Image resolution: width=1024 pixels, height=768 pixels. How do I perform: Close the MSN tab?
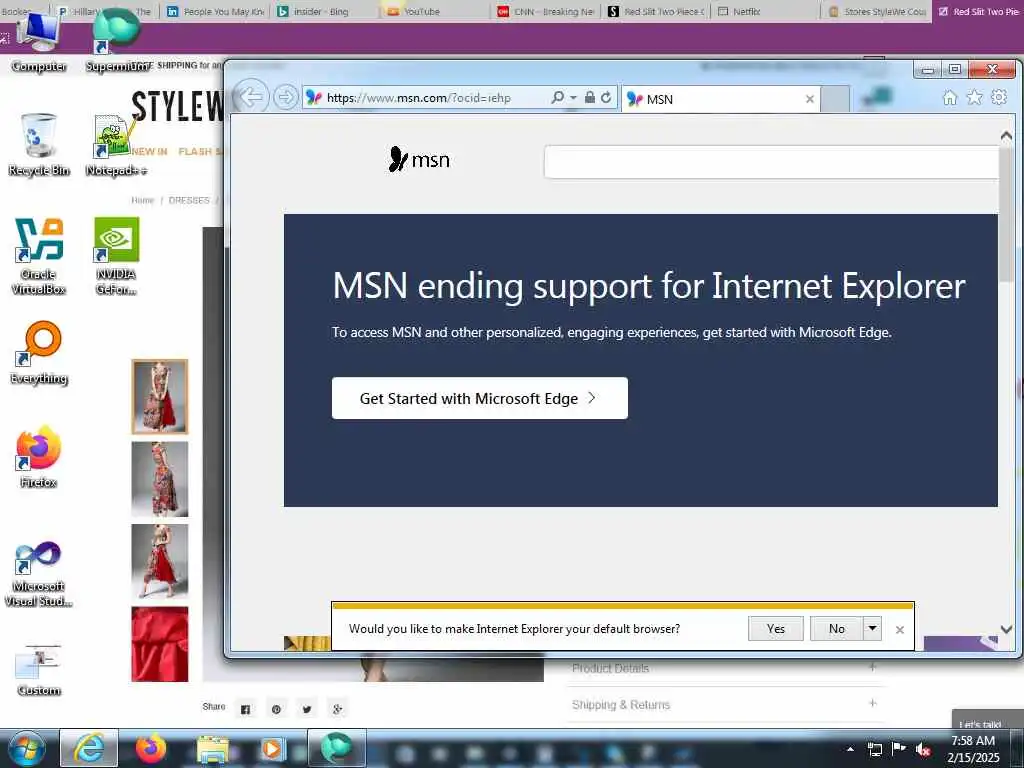810,99
